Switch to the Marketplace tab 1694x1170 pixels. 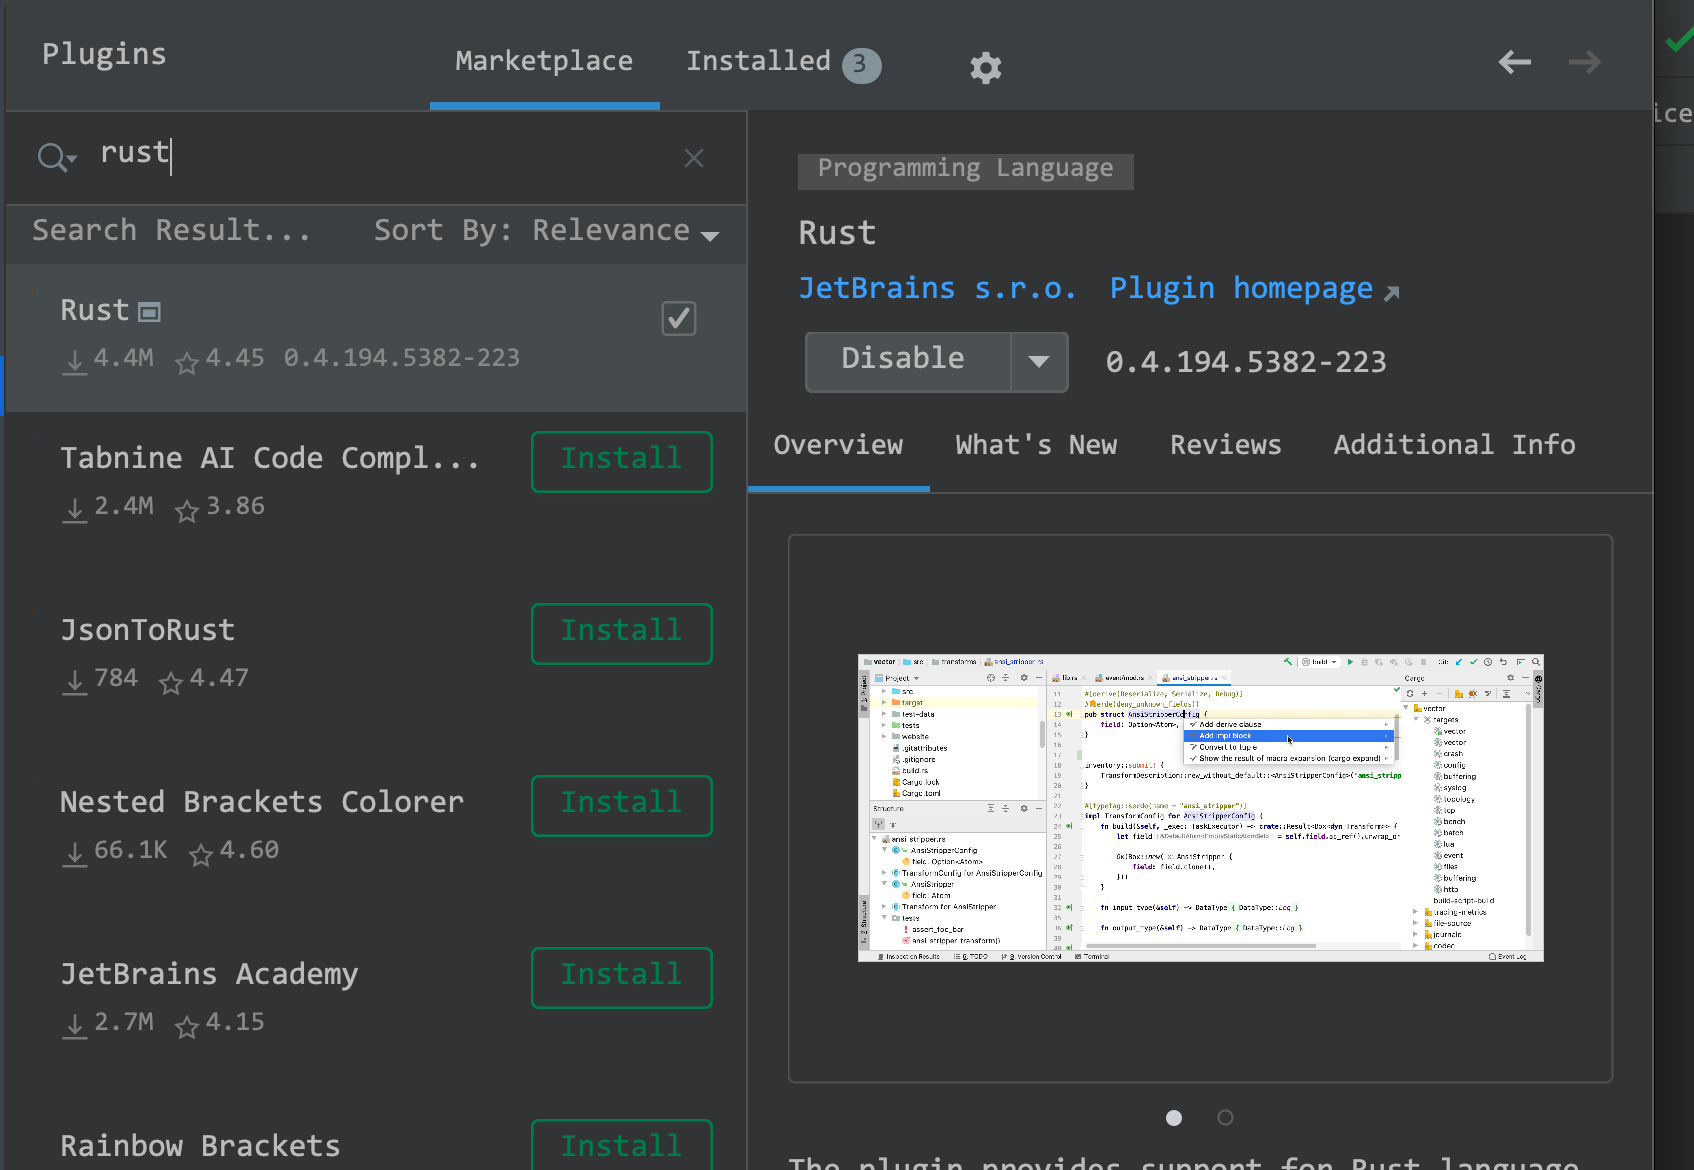(x=544, y=61)
